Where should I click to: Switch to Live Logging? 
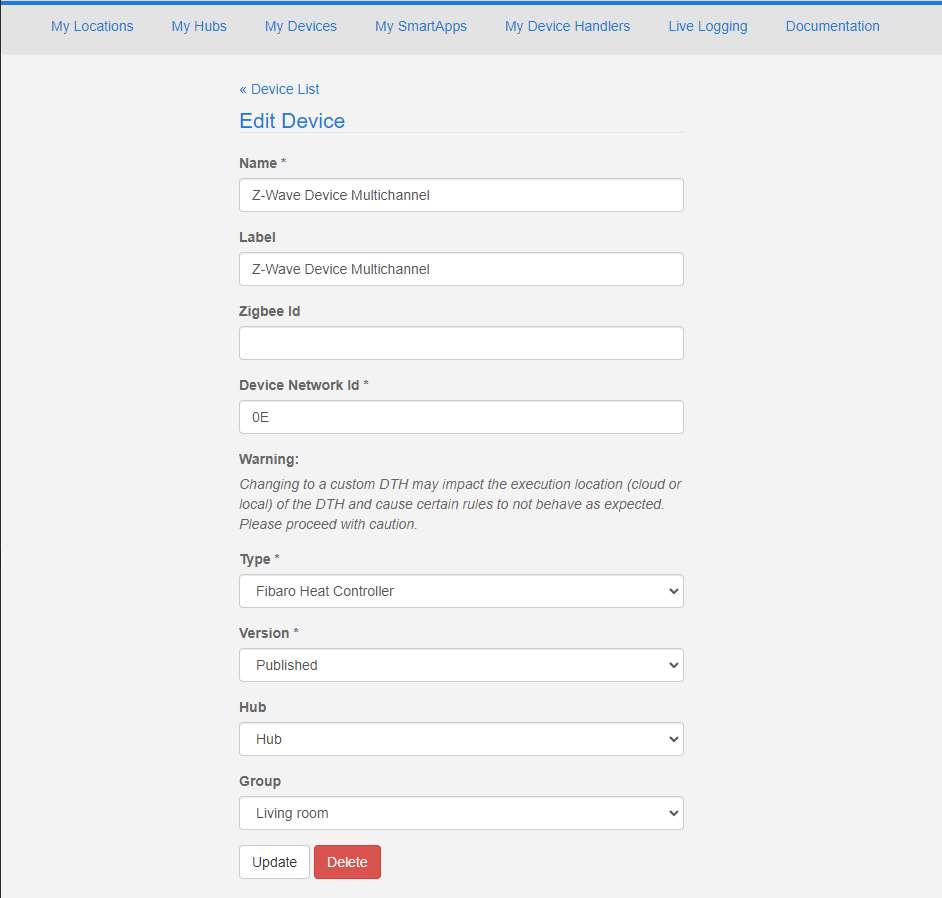[707, 26]
